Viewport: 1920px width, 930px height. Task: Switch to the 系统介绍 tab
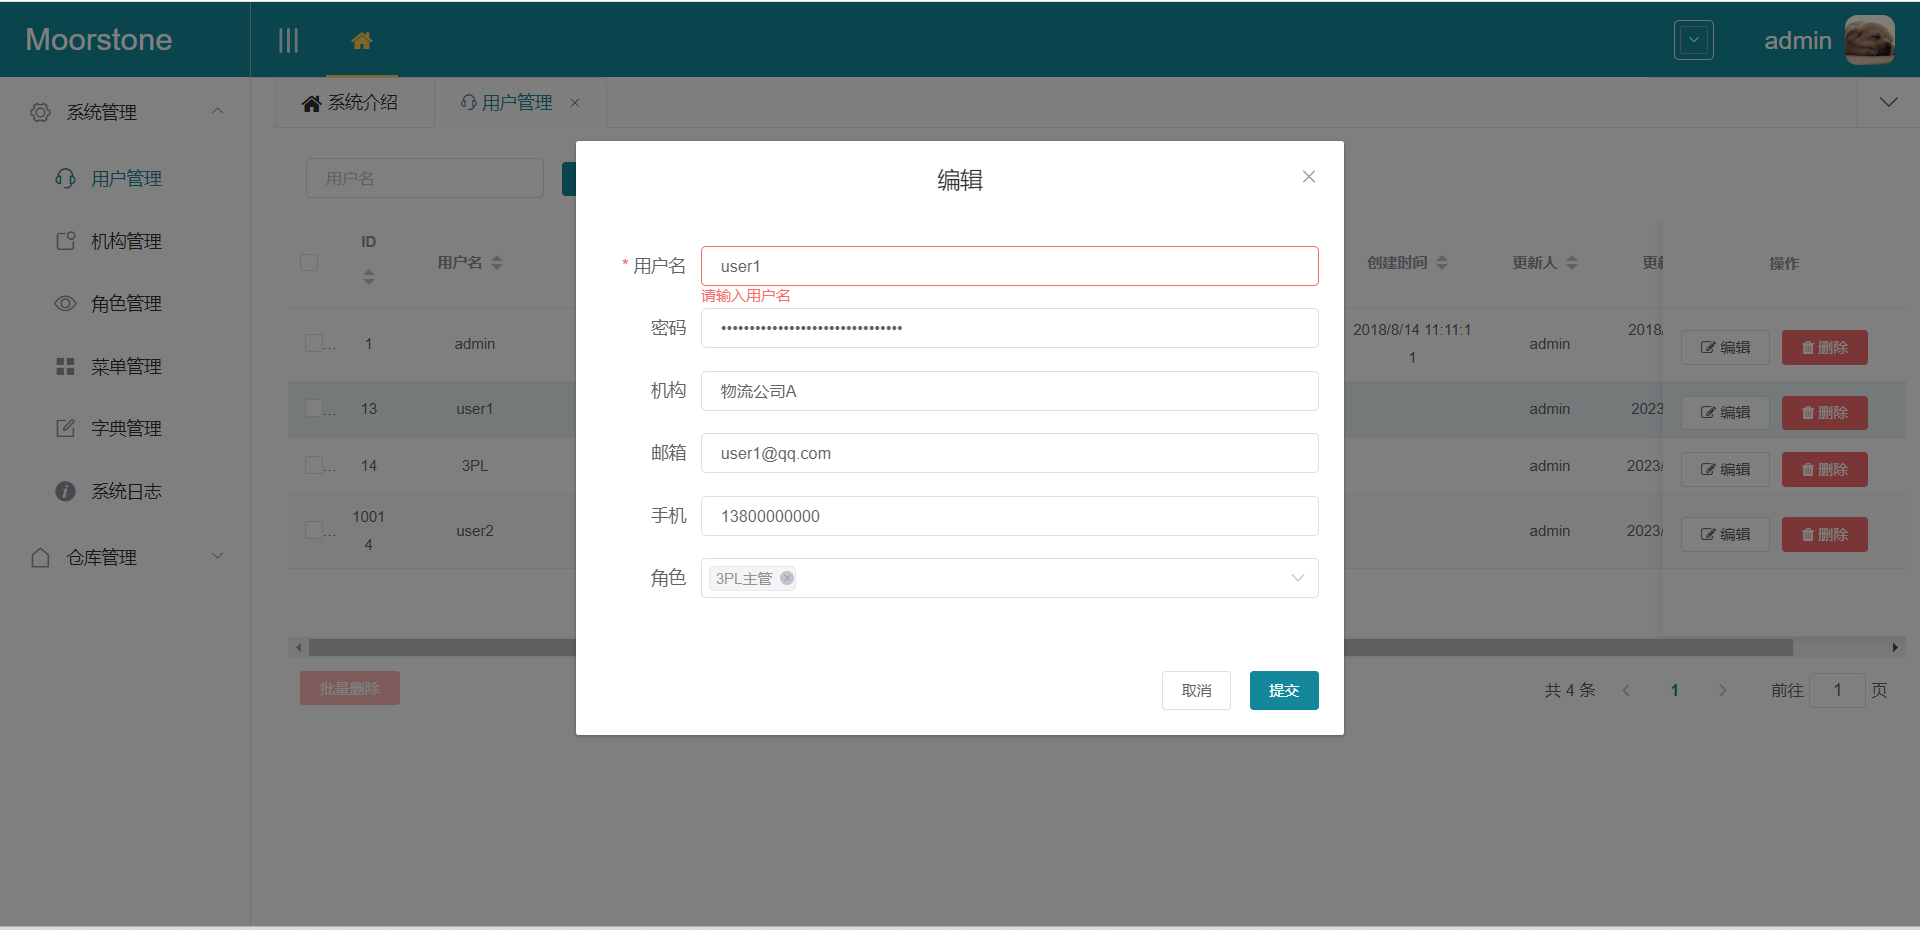355,101
